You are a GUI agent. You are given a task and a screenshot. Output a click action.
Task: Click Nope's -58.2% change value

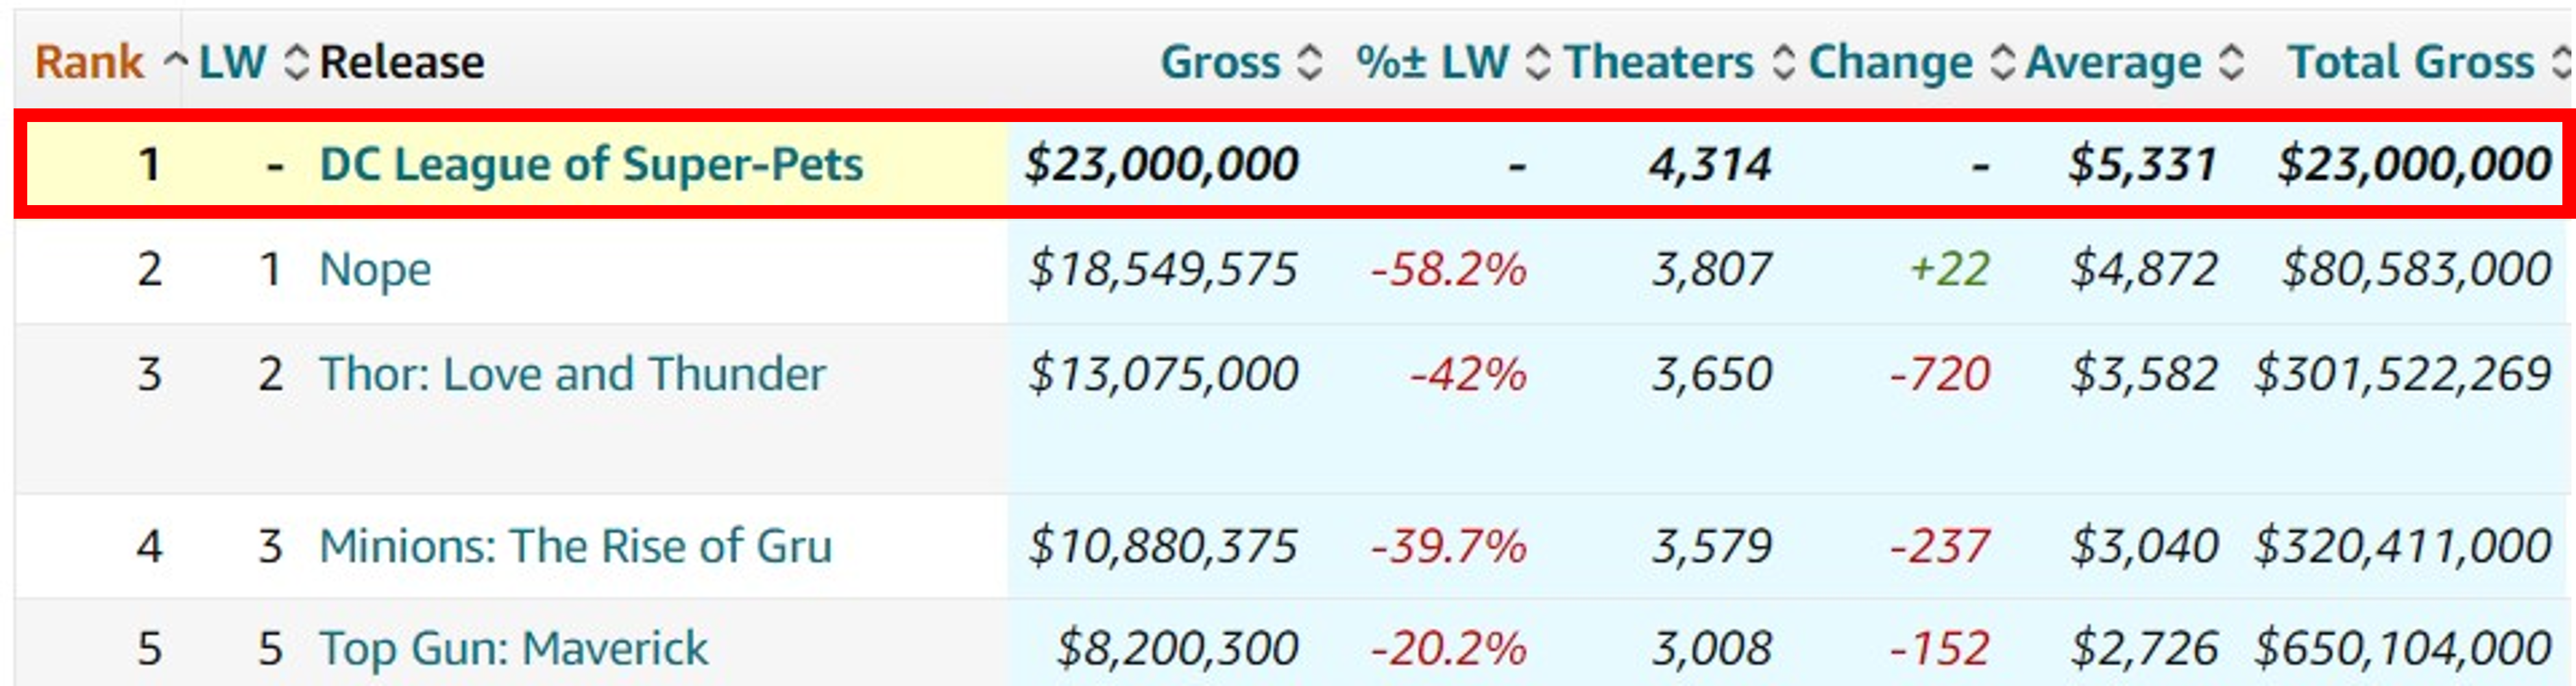1448,269
